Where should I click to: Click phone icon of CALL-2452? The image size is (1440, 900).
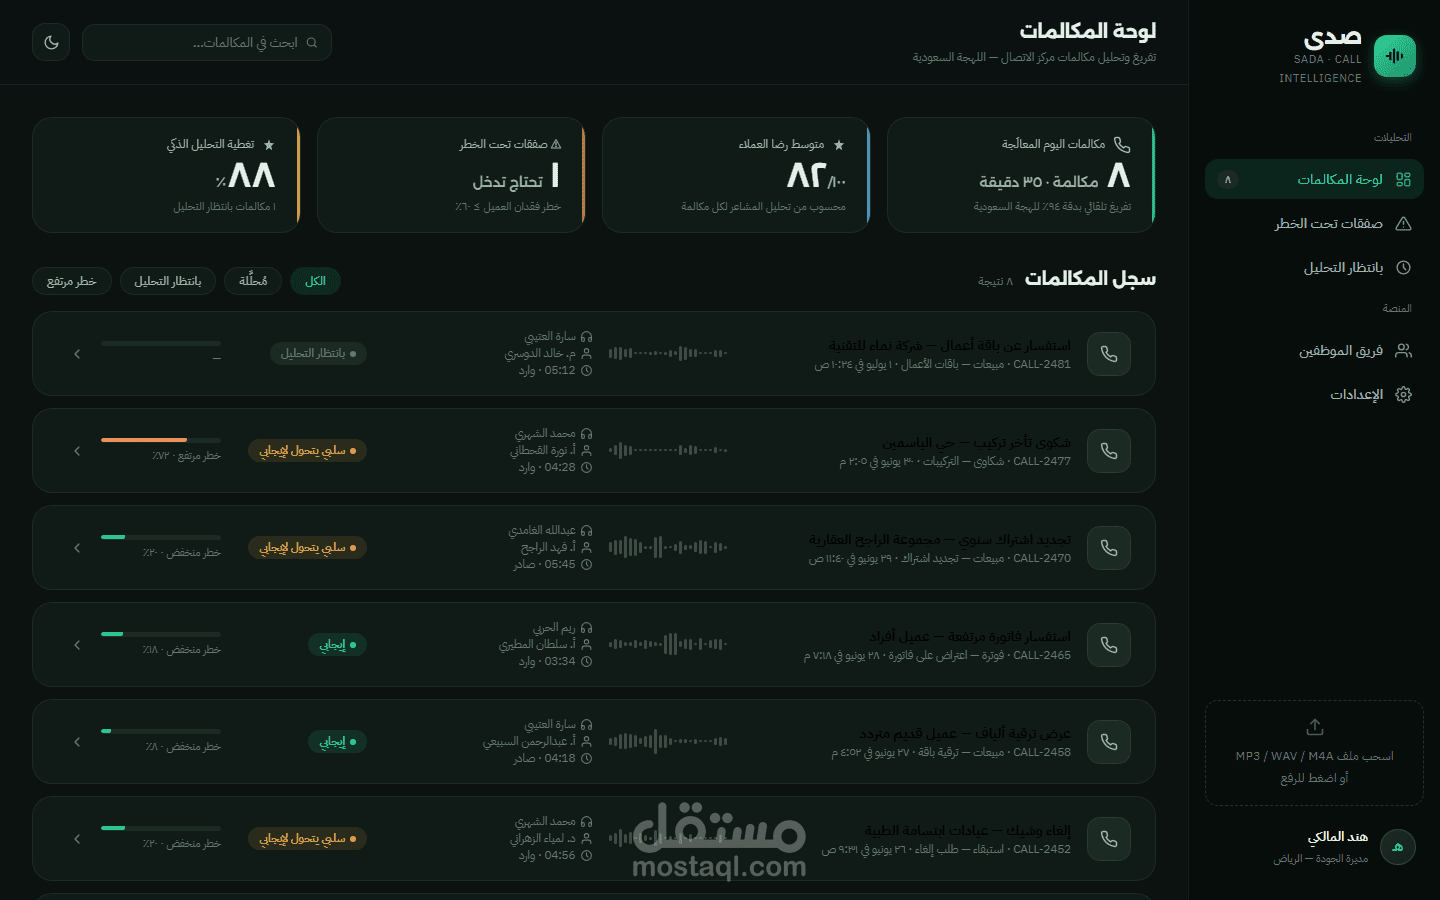click(1109, 839)
